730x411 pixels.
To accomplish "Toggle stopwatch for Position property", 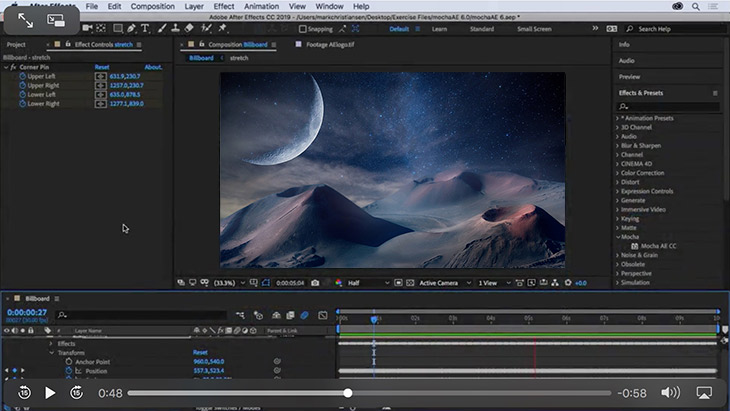I will (69, 371).
